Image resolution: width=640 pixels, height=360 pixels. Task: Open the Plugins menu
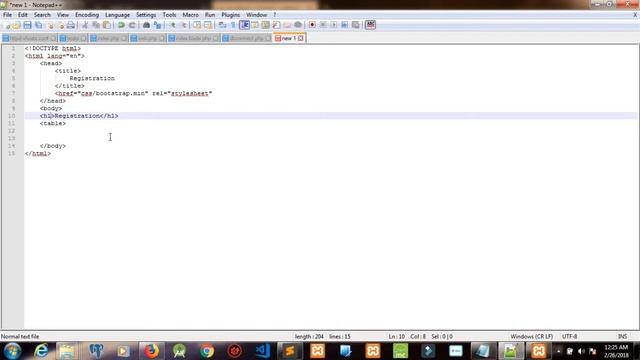[231, 15]
